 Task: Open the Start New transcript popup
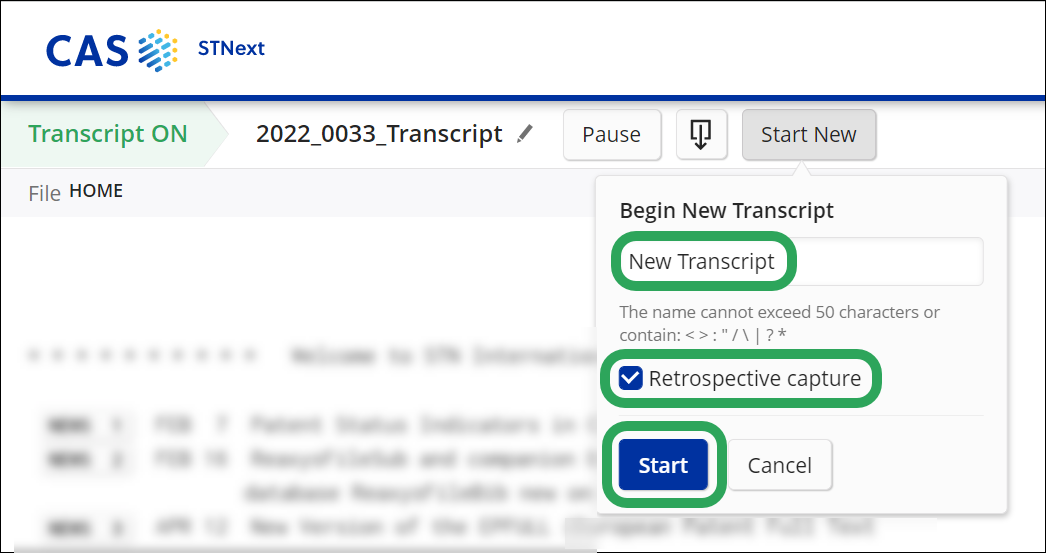[809, 135]
